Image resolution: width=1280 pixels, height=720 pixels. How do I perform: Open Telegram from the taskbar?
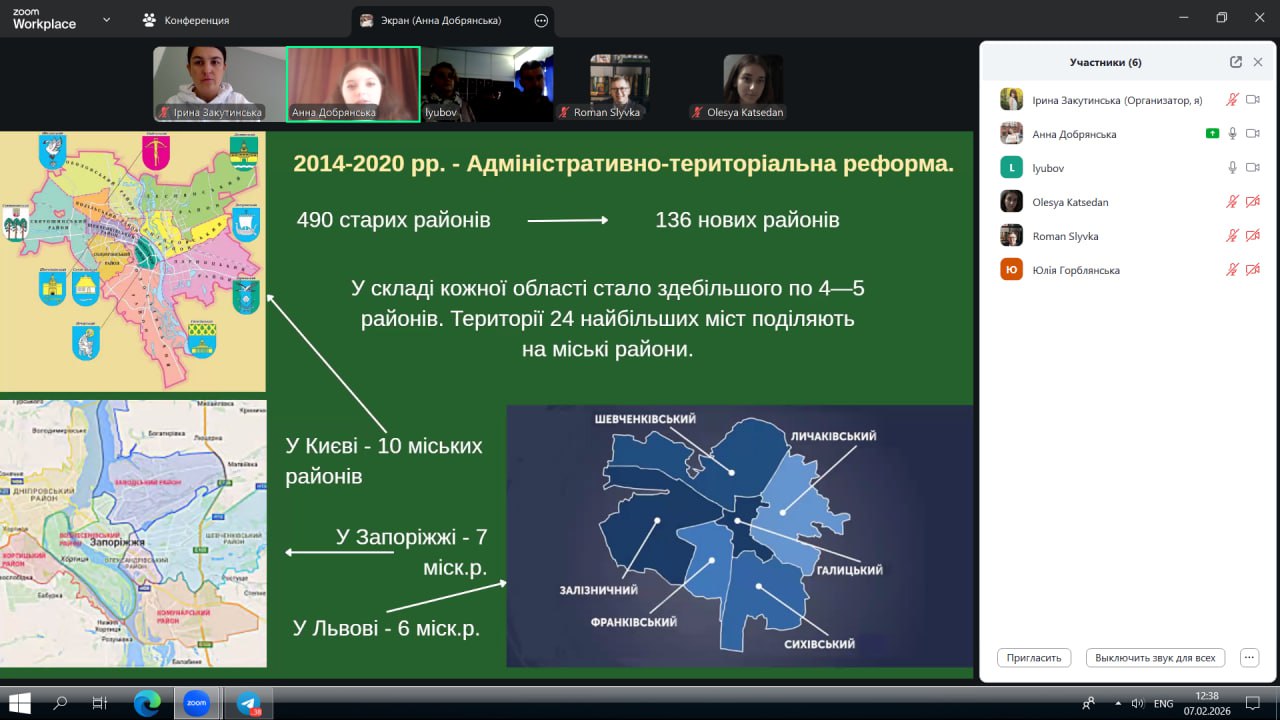(248, 703)
